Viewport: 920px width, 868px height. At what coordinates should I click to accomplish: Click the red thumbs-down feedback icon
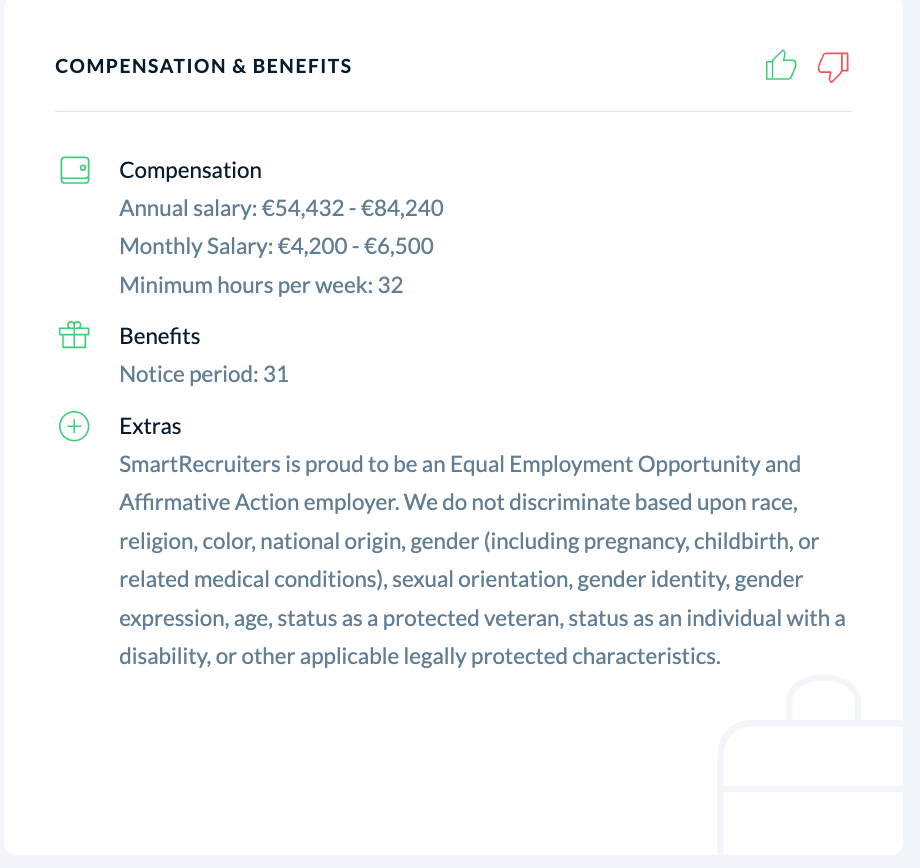click(x=833, y=66)
